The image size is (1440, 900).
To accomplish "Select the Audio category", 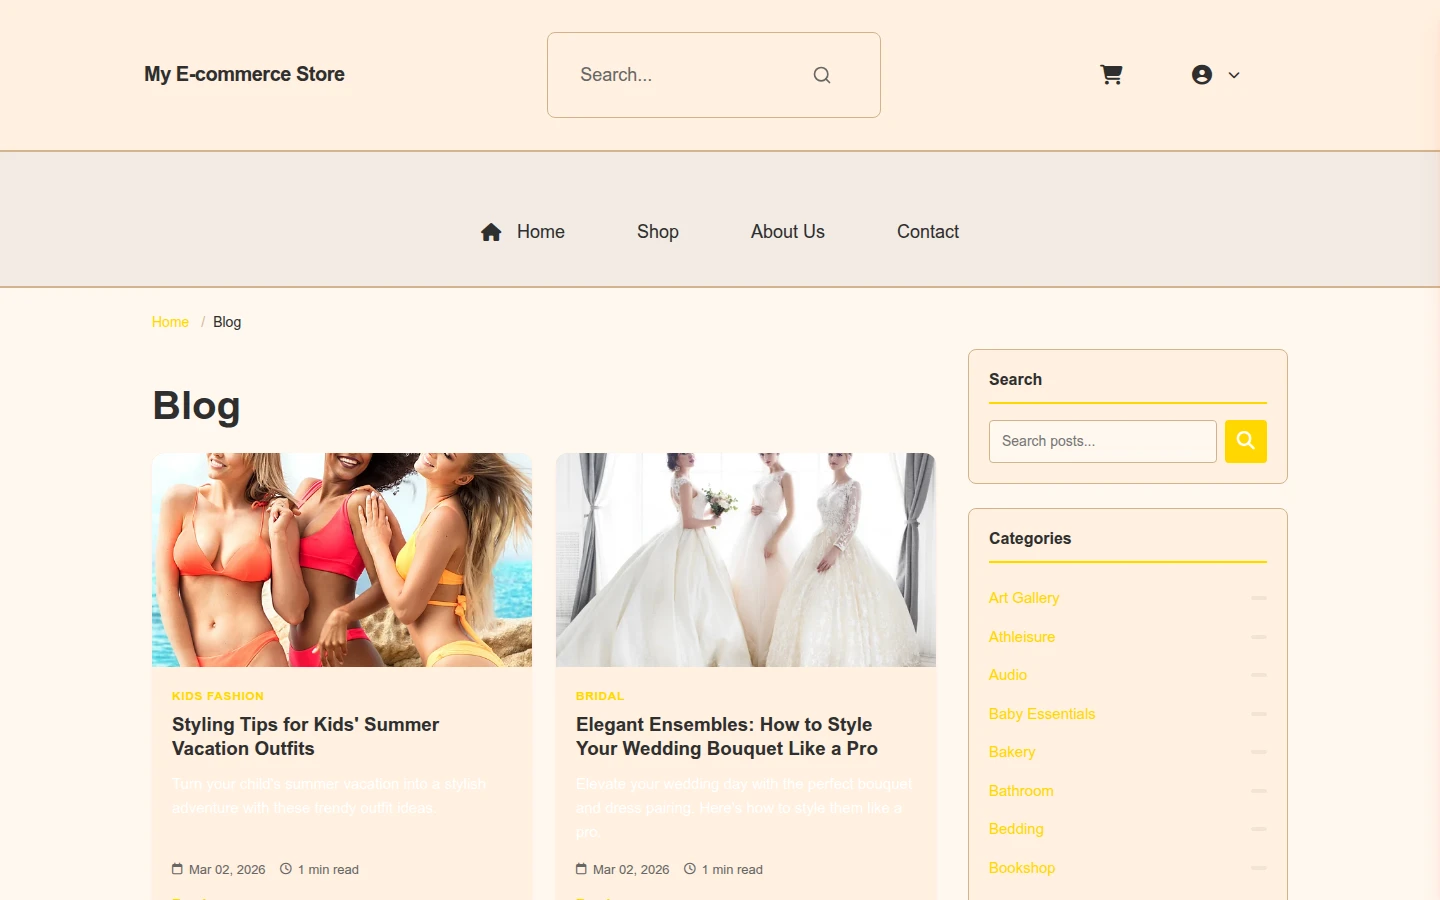I will [x=1008, y=675].
